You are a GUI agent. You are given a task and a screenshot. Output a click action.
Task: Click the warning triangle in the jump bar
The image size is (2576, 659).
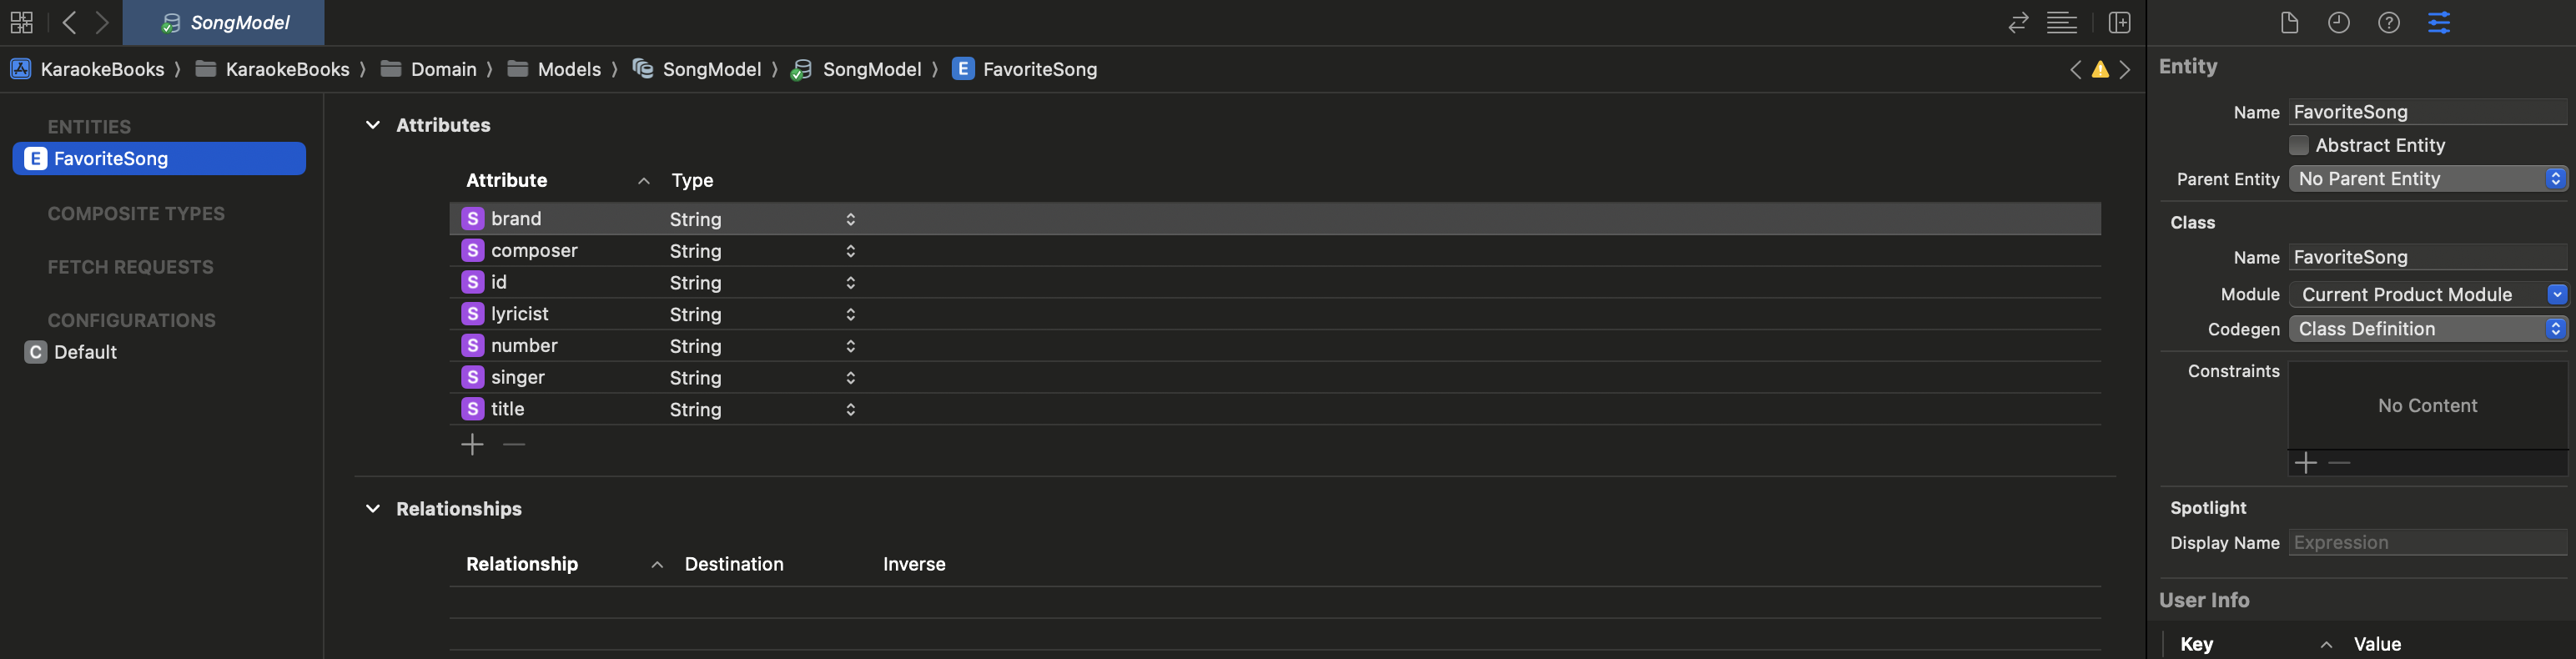pos(2101,69)
